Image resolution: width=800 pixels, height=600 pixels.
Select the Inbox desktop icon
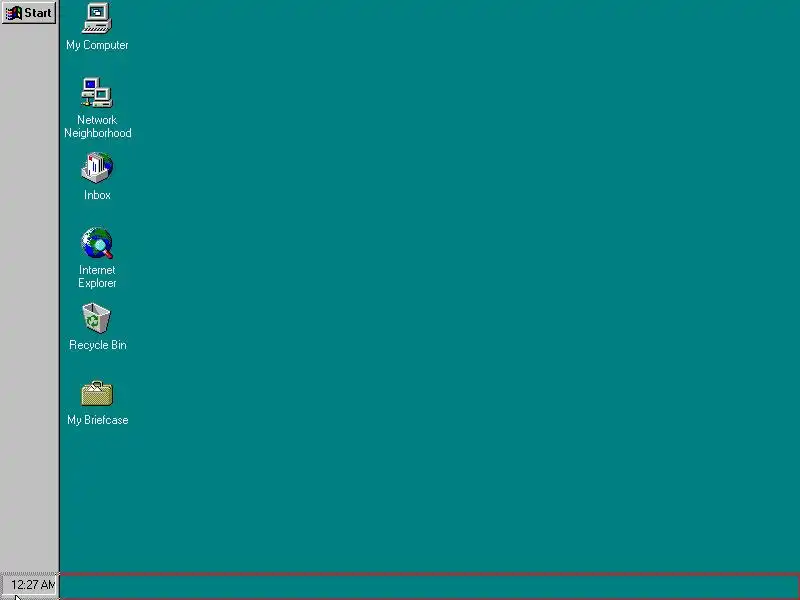tap(97, 168)
